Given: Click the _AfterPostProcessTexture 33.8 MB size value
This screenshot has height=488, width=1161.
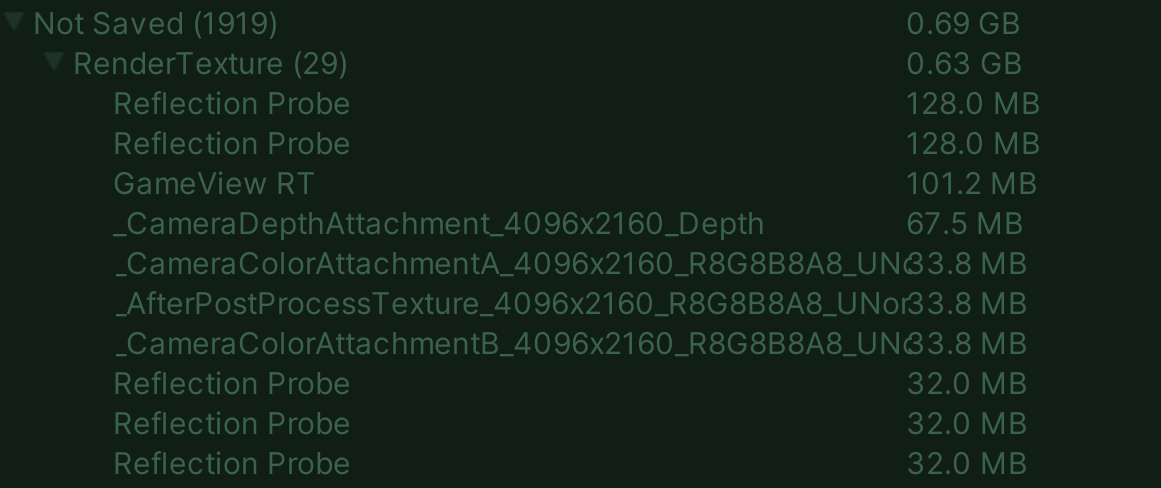Looking at the screenshot, I should pos(970,304).
